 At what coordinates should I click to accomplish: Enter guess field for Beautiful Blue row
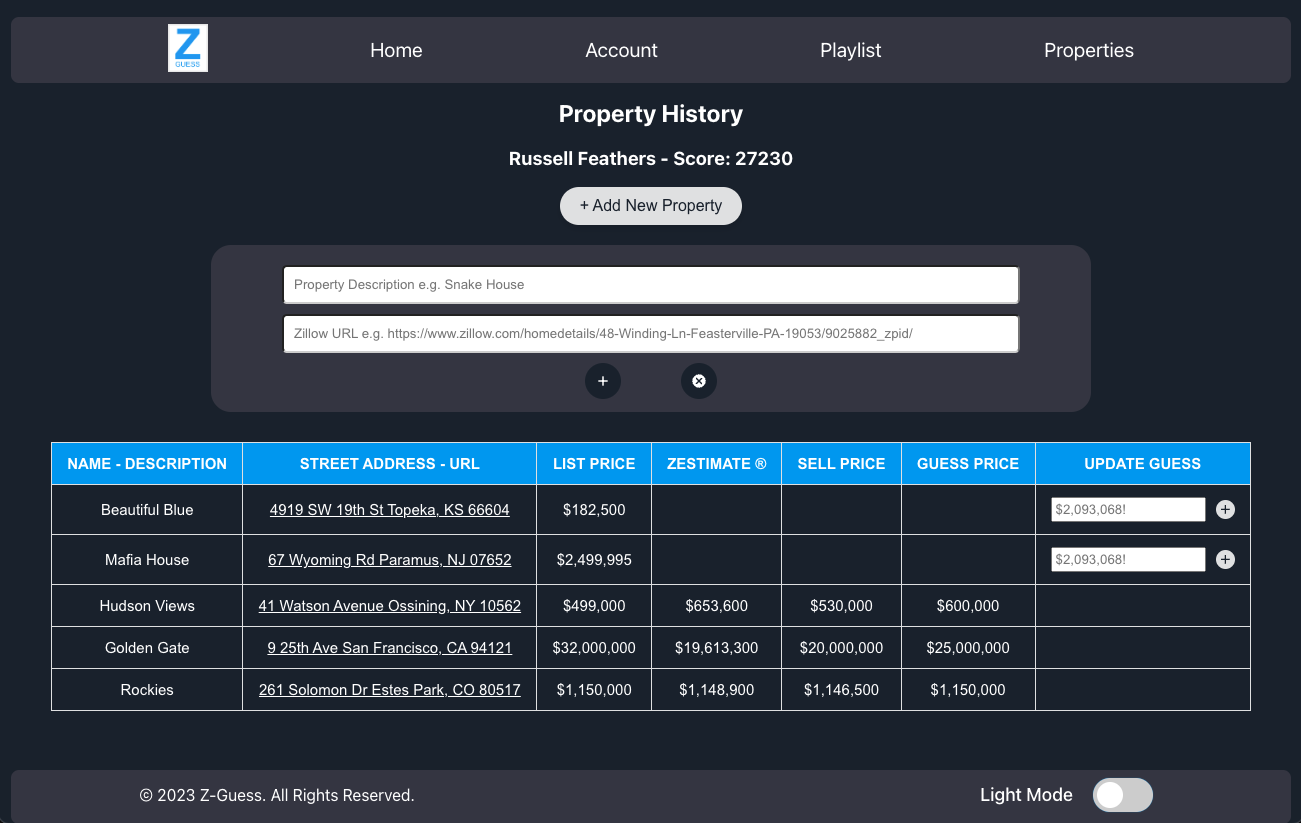[x=1127, y=510]
